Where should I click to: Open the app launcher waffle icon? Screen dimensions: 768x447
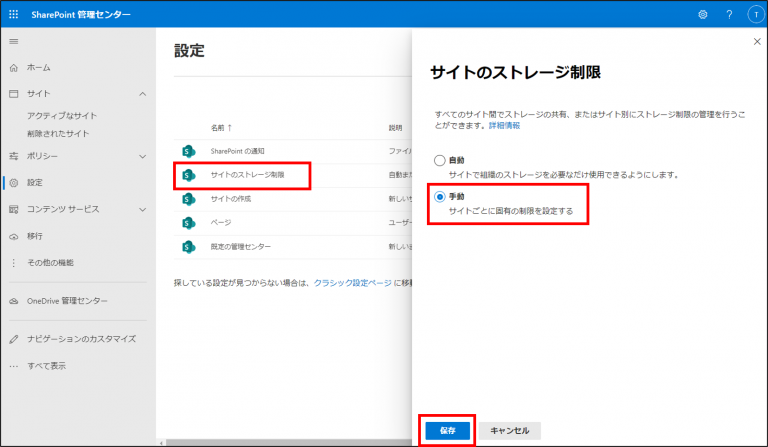click(x=14, y=14)
